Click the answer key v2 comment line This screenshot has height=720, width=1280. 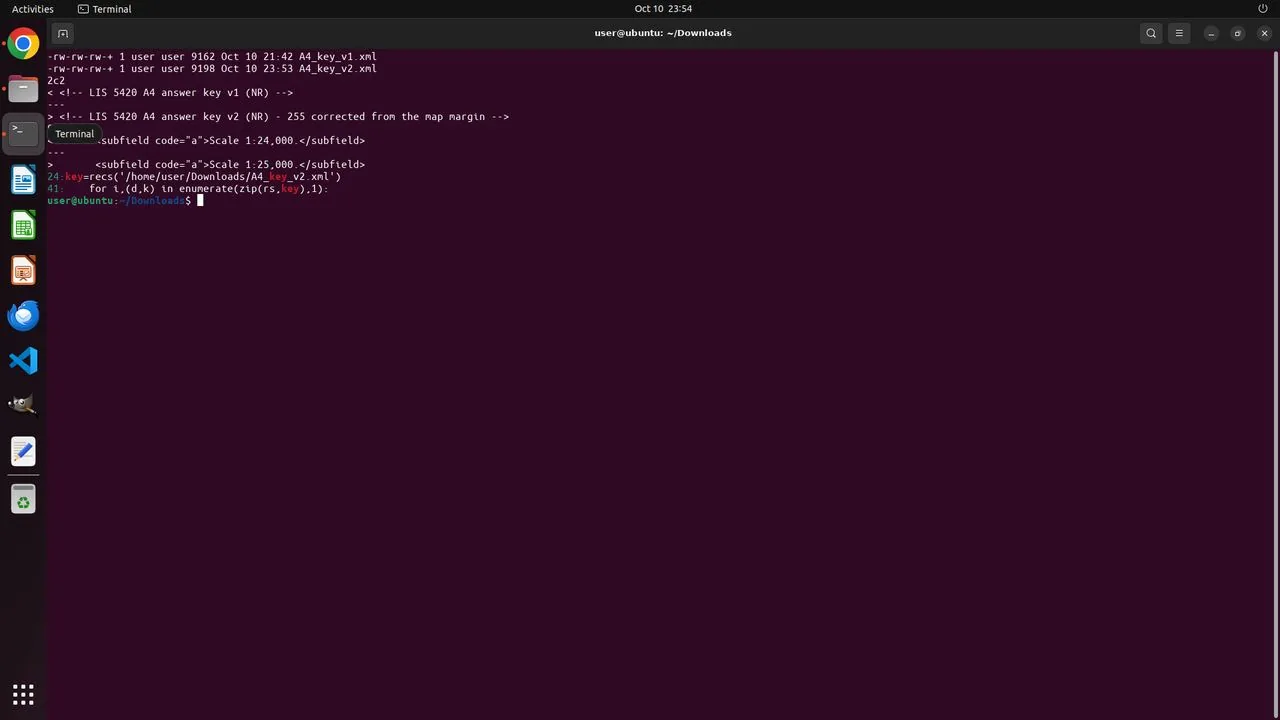pyautogui.click(x=278, y=117)
